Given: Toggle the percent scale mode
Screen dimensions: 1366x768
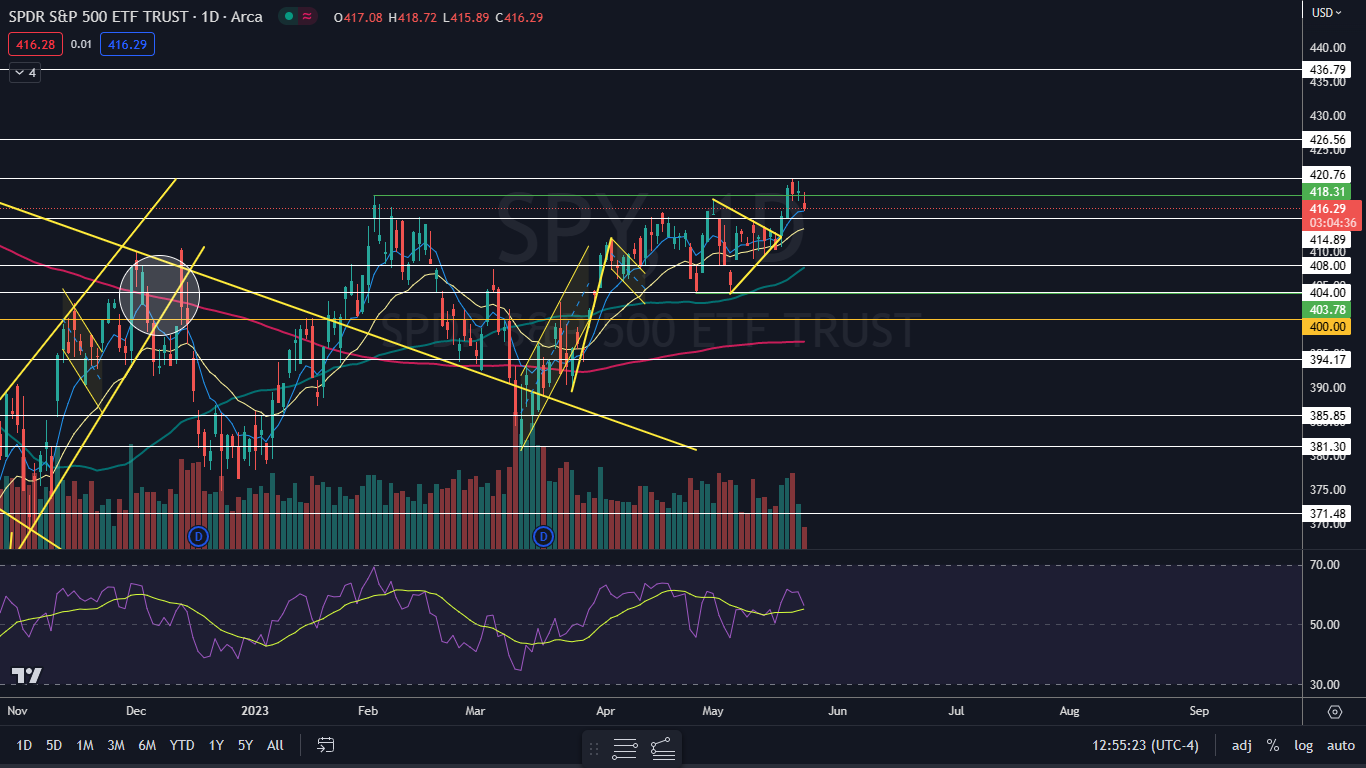Looking at the screenshot, I should click(1273, 745).
